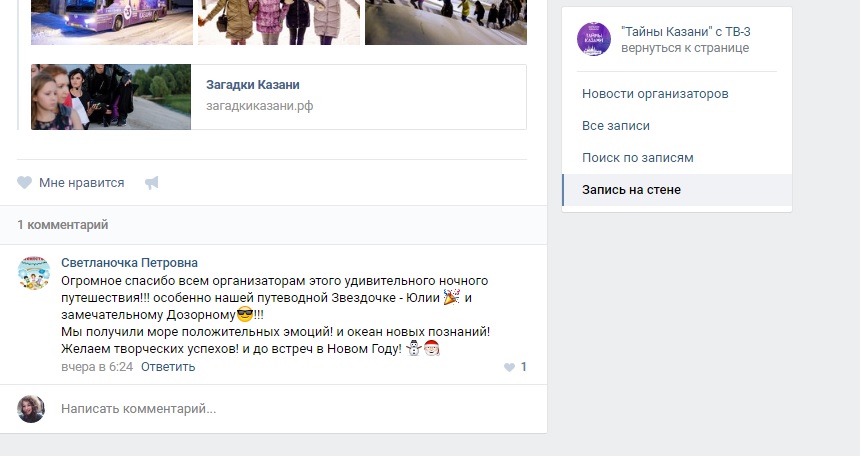
Task: Click your profile avatar near comment box
Action: tap(31, 409)
